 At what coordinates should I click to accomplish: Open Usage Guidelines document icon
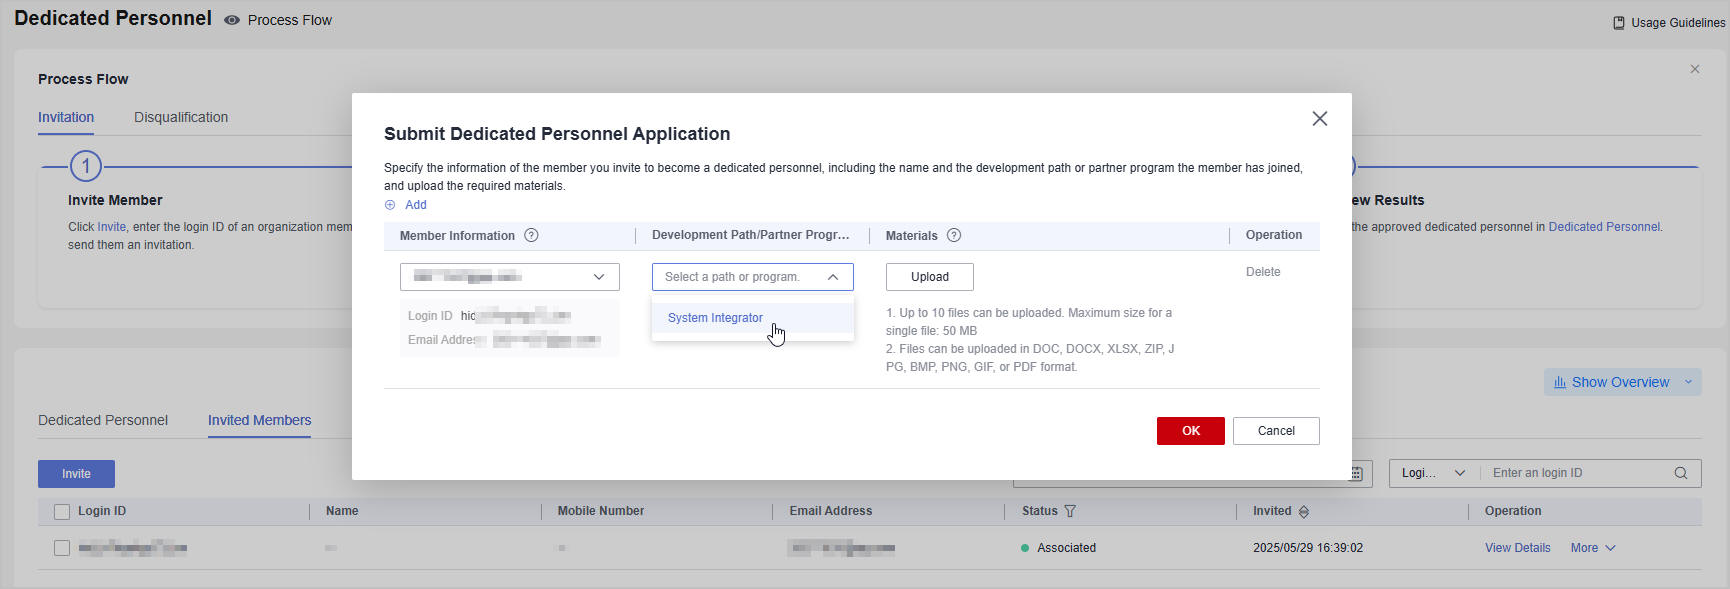tap(1619, 23)
